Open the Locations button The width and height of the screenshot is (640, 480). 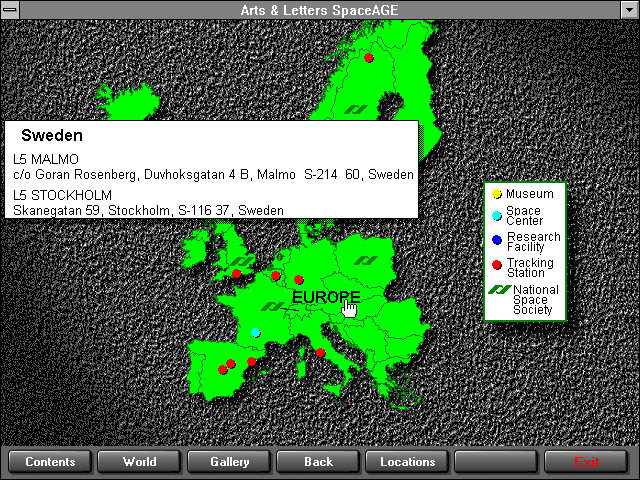tap(407, 462)
